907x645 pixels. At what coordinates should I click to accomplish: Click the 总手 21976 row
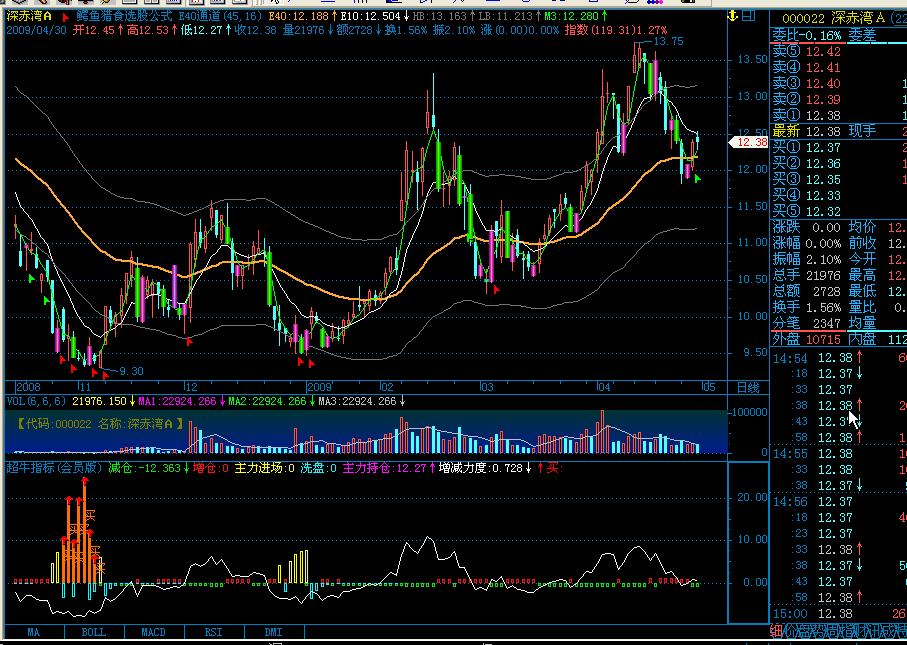807,275
